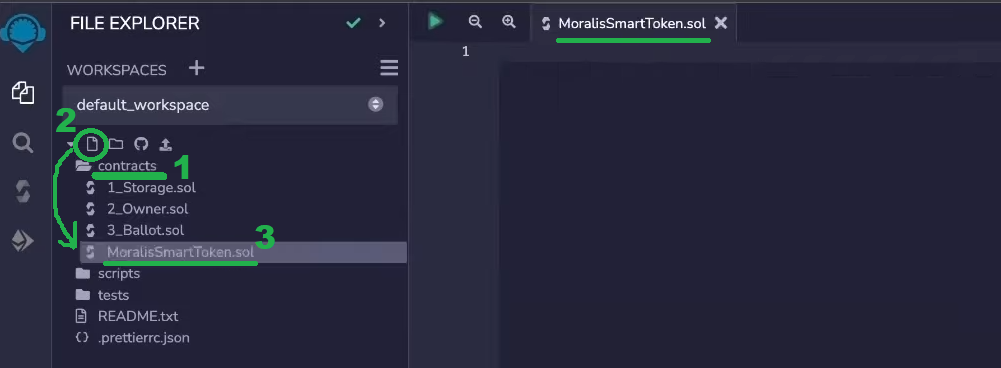Click the zoom in magnifier icon
This screenshot has width=1001, height=368.
(509, 21)
